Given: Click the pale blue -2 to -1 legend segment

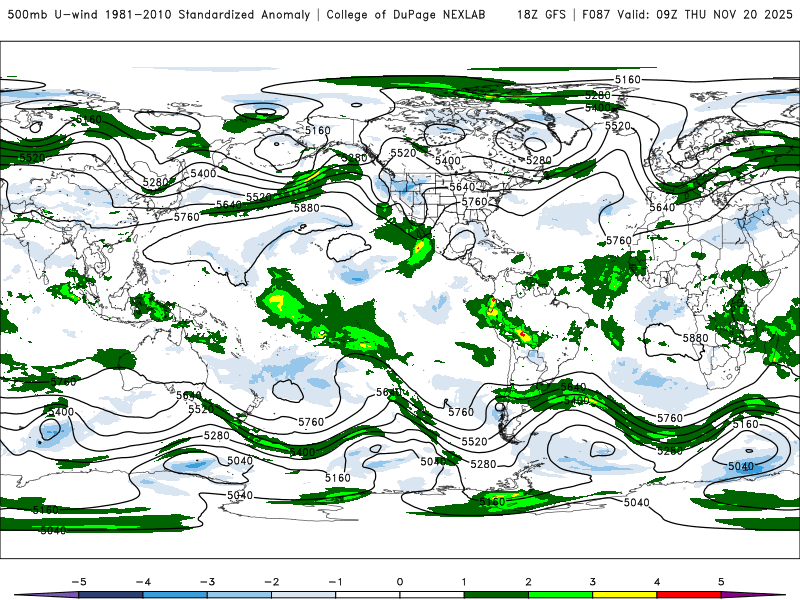Looking at the screenshot, I should click(304, 595).
